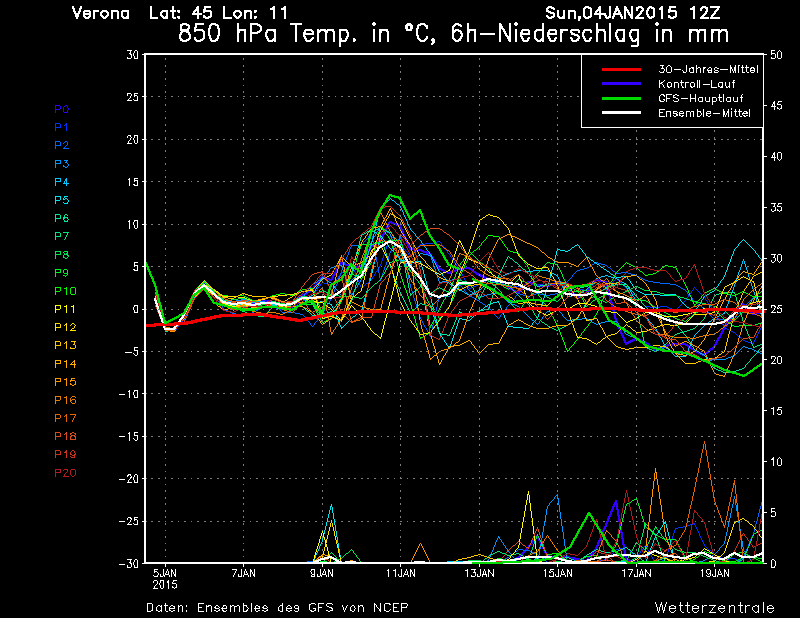
Task: Click the '-15' temperature axis value
Action: [129, 436]
